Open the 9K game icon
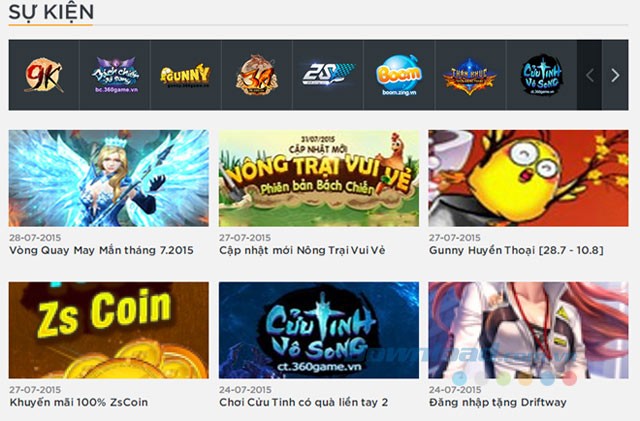Viewport: 640px width, 421px height. pos(43,75)
